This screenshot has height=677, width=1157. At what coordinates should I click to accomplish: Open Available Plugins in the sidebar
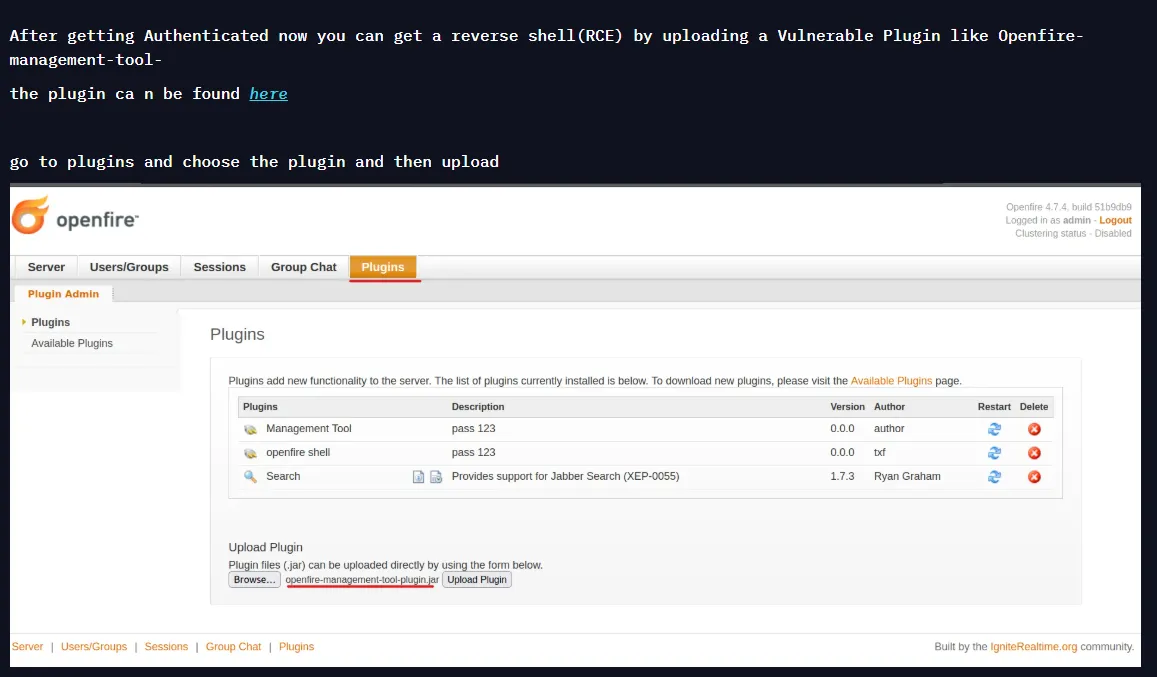click(72, 343)
